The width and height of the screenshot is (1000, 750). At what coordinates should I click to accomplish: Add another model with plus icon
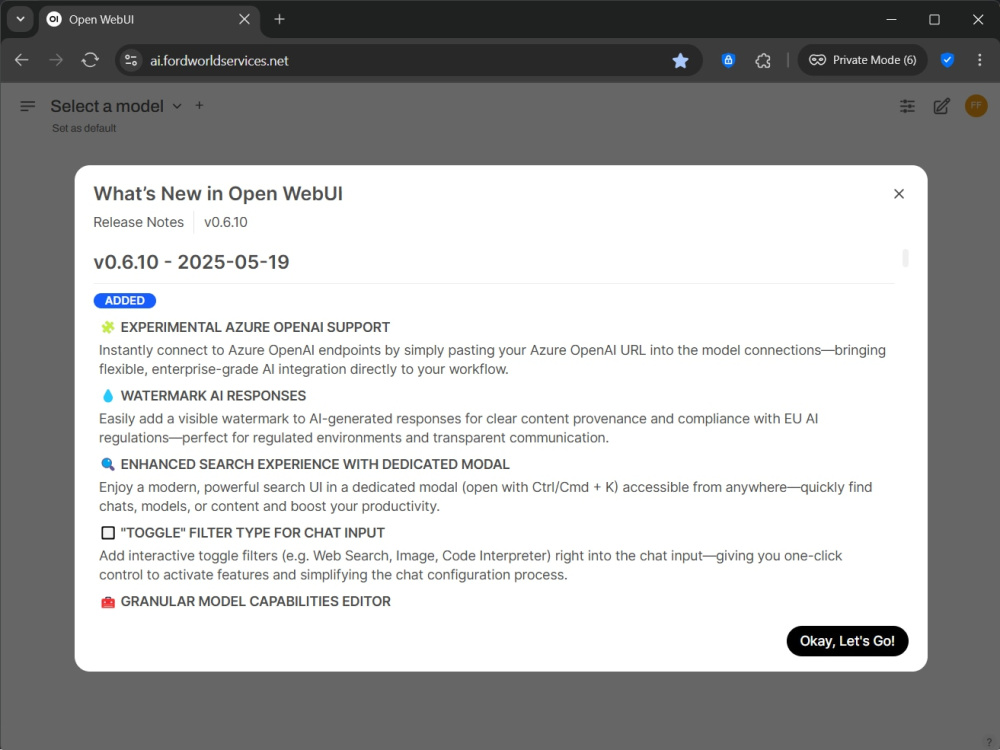[x=199, y=105]
